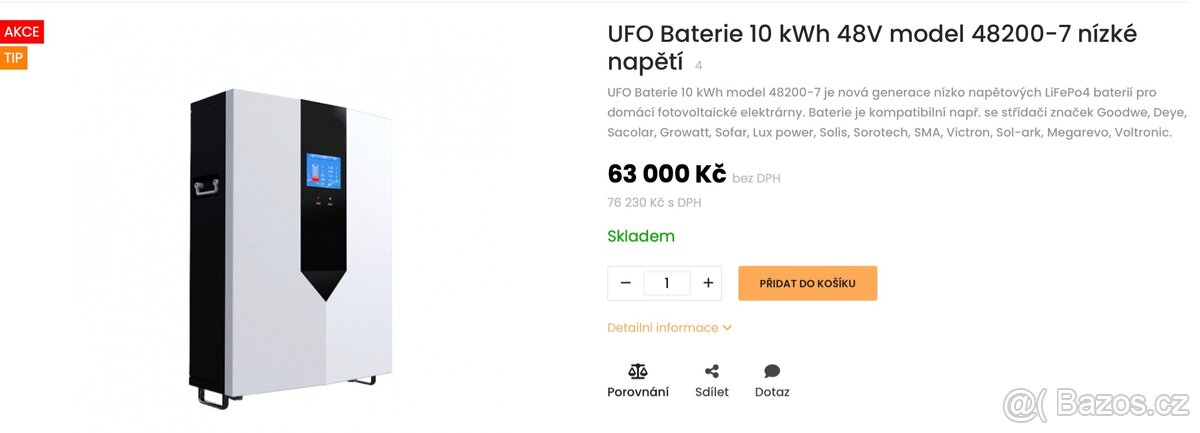Screen dimensions: 1200x433
Task: Click the review count number after the title
Action: click(x=698, y=66)
